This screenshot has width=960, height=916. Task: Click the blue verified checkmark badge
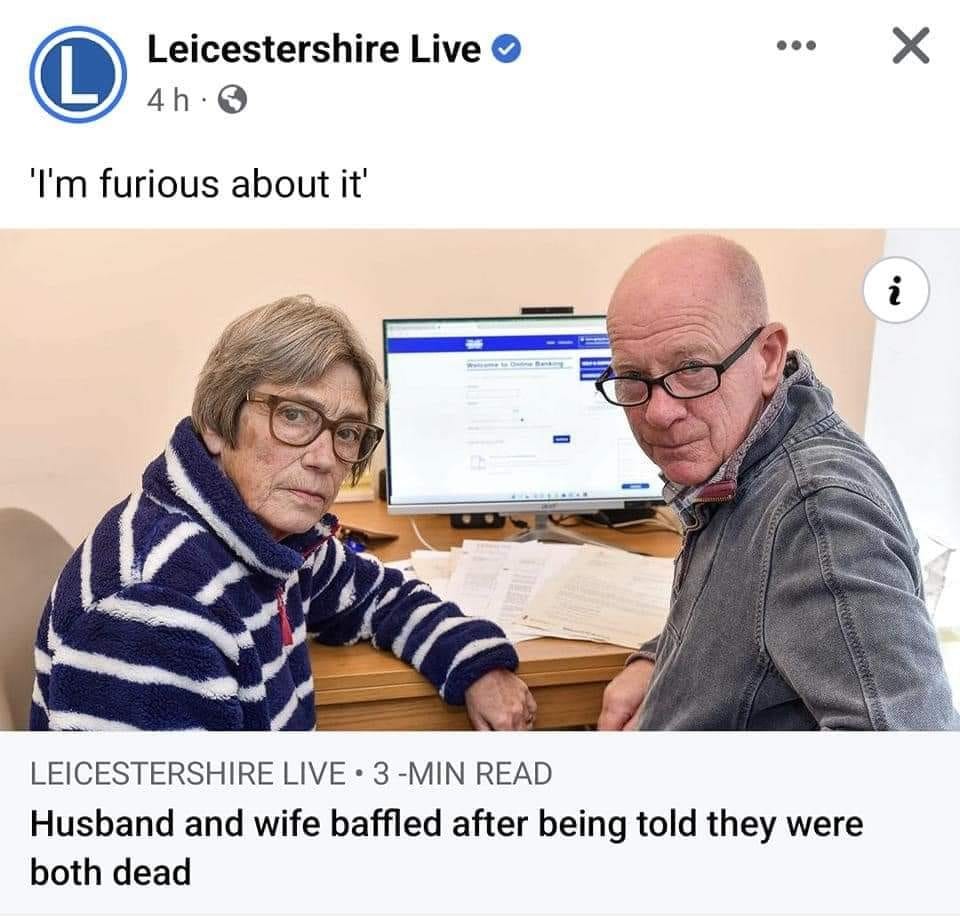[507, 49]
